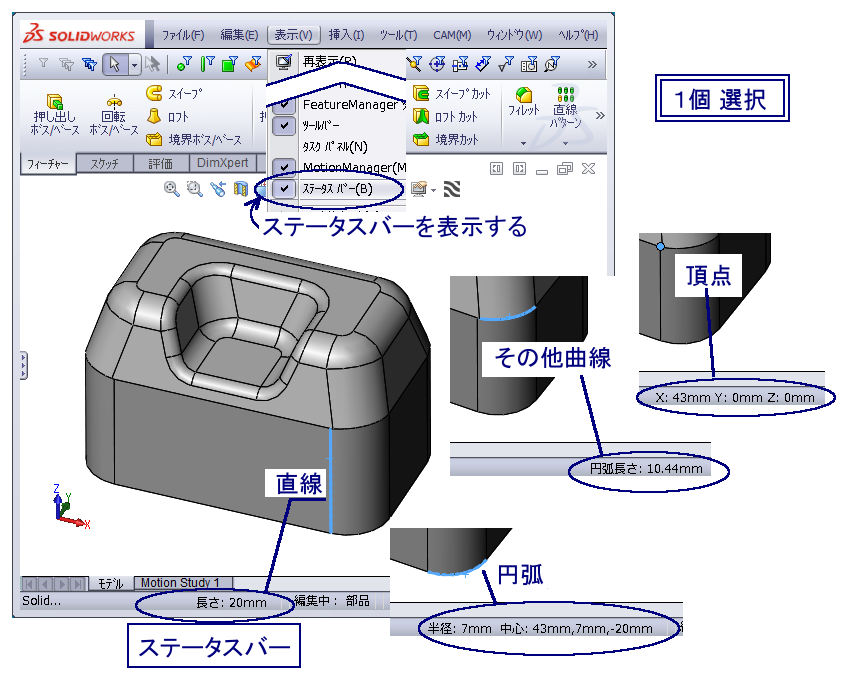The image size is (854, 674).
Task: Click the Revolved Boss/Base (回転ボス/ベース) icon
Action: 114,101
